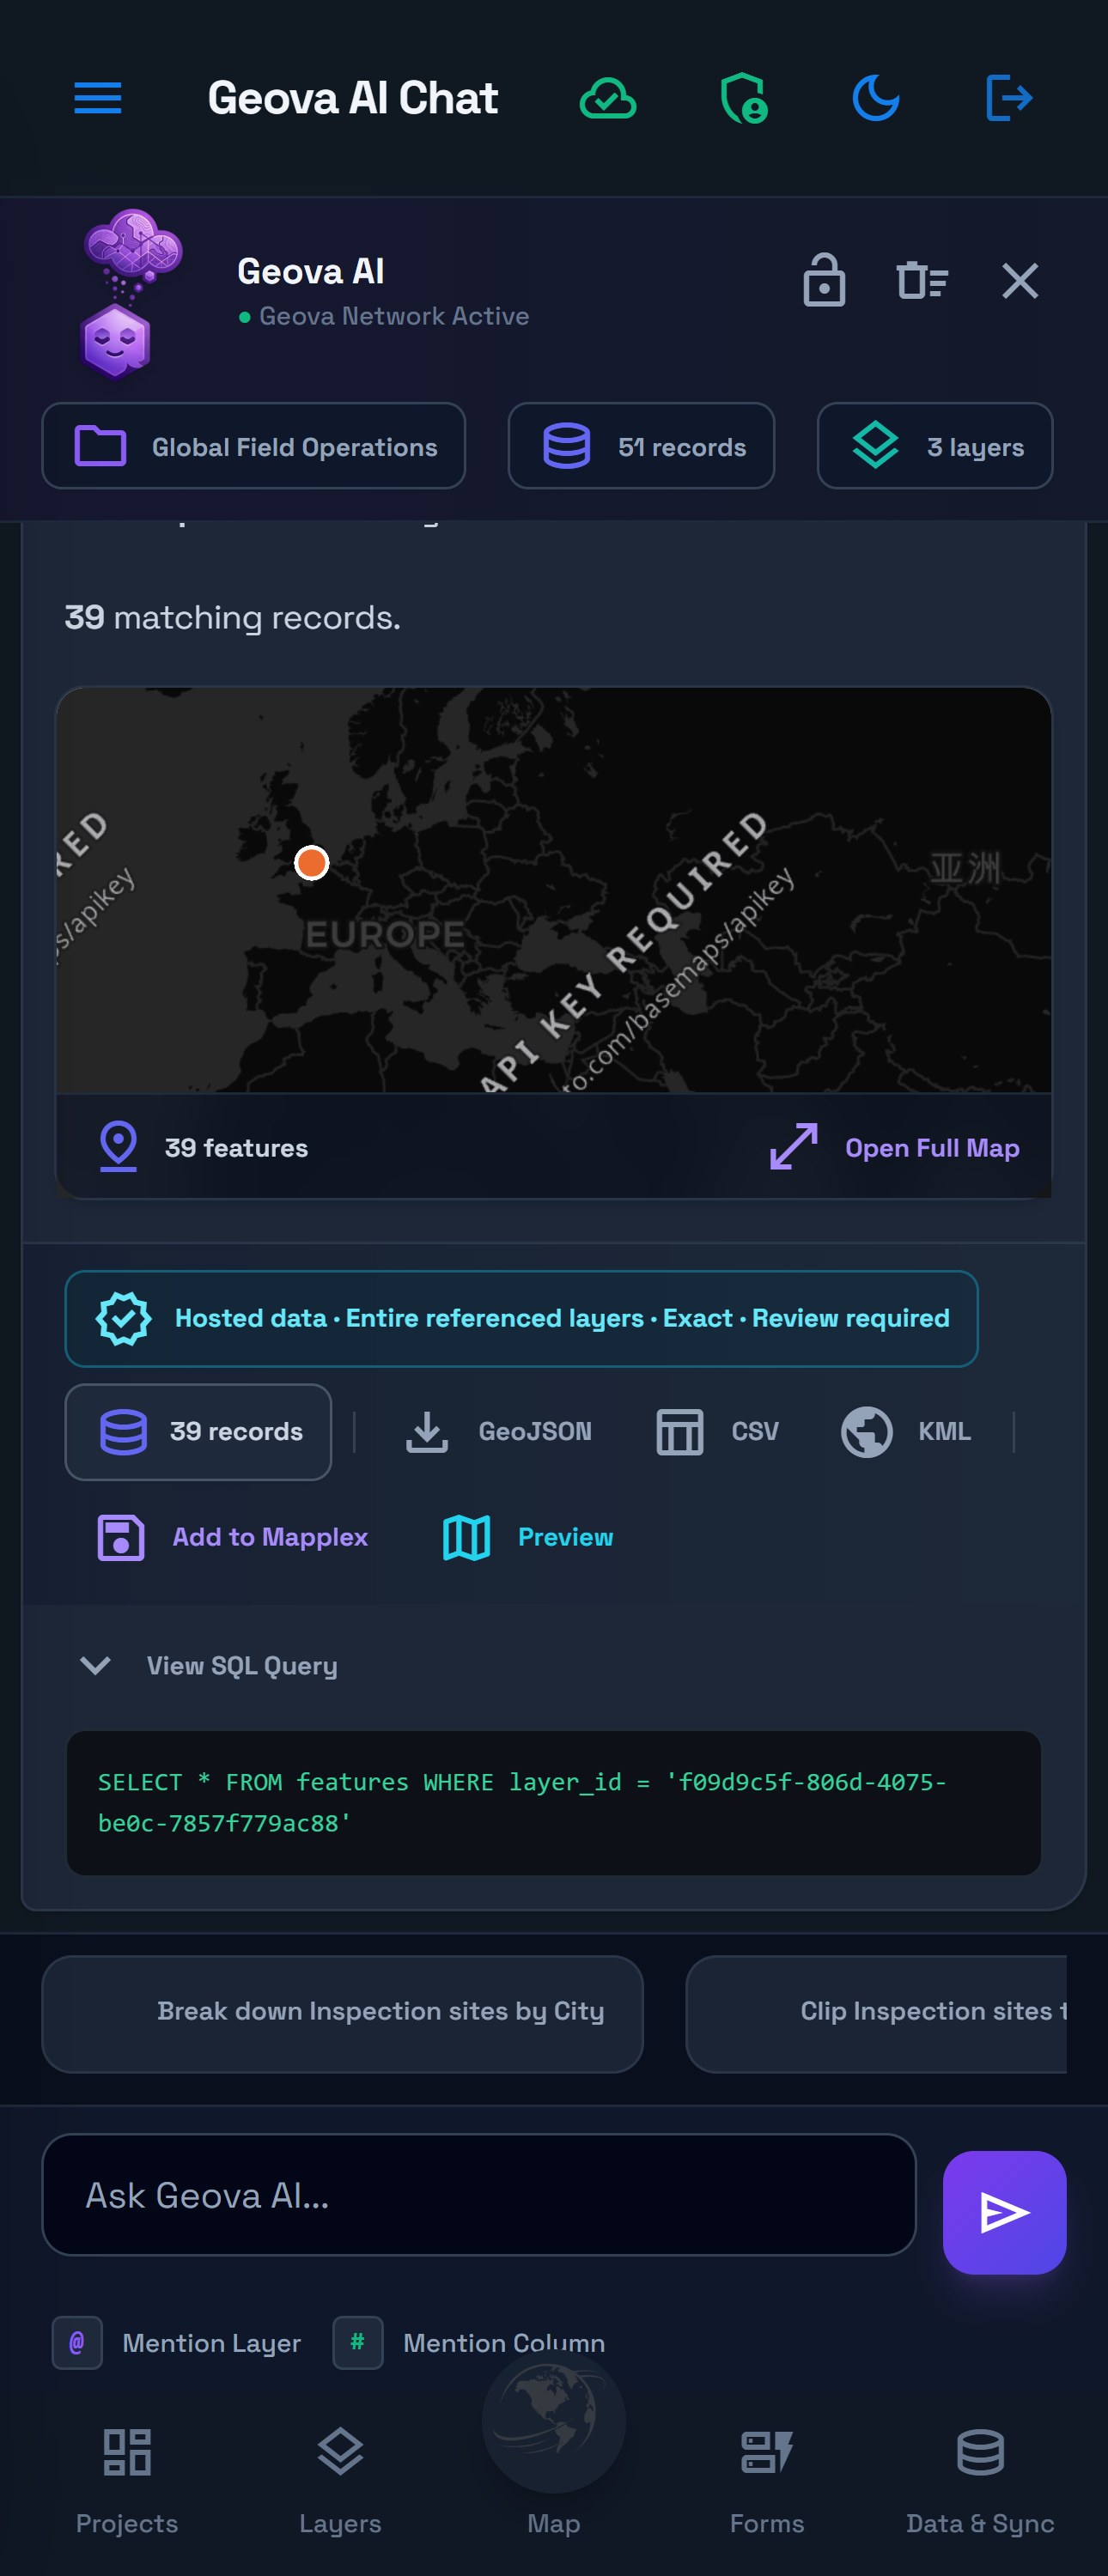Focus the Ask Geova AI input field

pyautogui.click(x=479, y=2194)
